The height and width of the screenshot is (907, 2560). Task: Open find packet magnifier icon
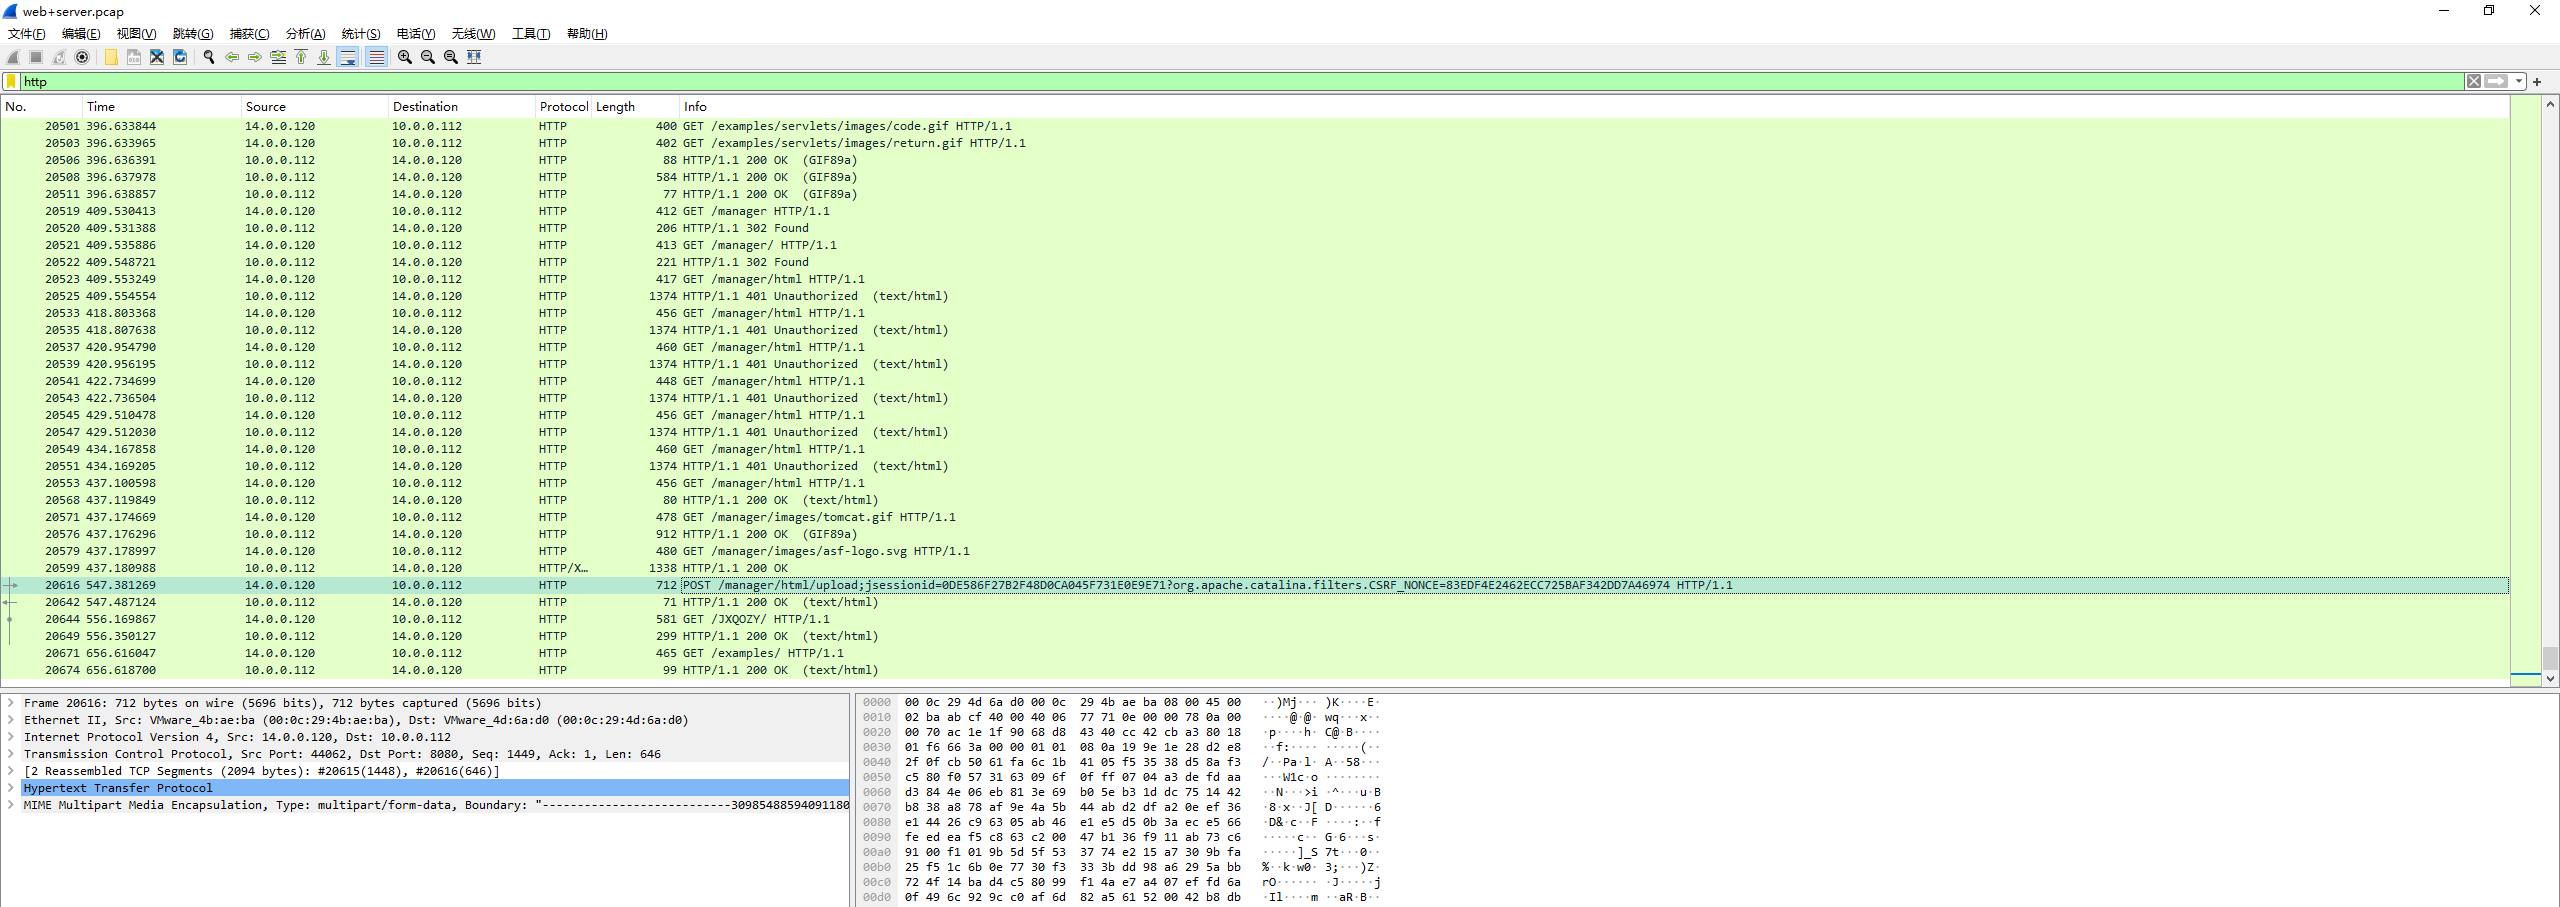pos(209,57)
